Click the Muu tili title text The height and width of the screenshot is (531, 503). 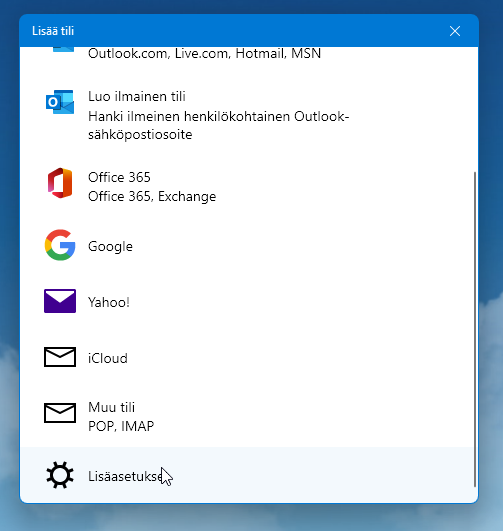111,407
